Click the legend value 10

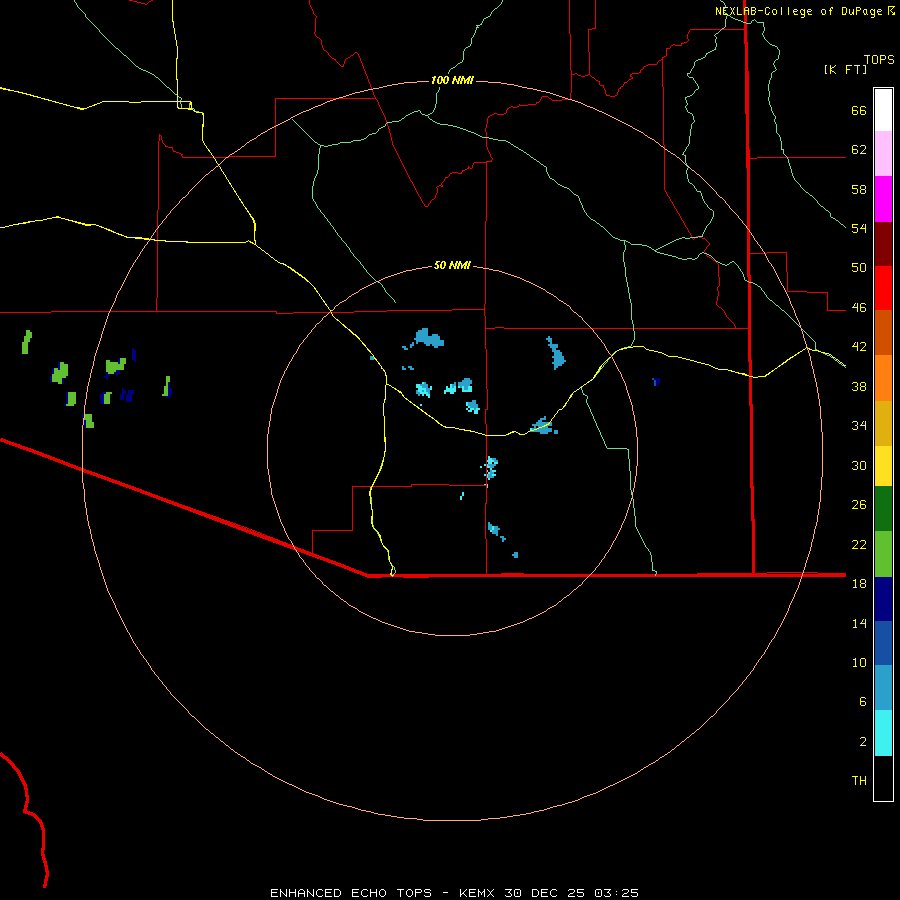pos(859,662)
